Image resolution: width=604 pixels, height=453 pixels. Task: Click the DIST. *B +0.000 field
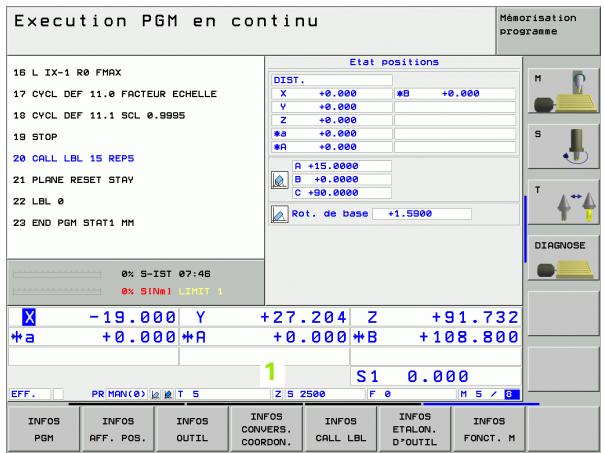point(455,94)
